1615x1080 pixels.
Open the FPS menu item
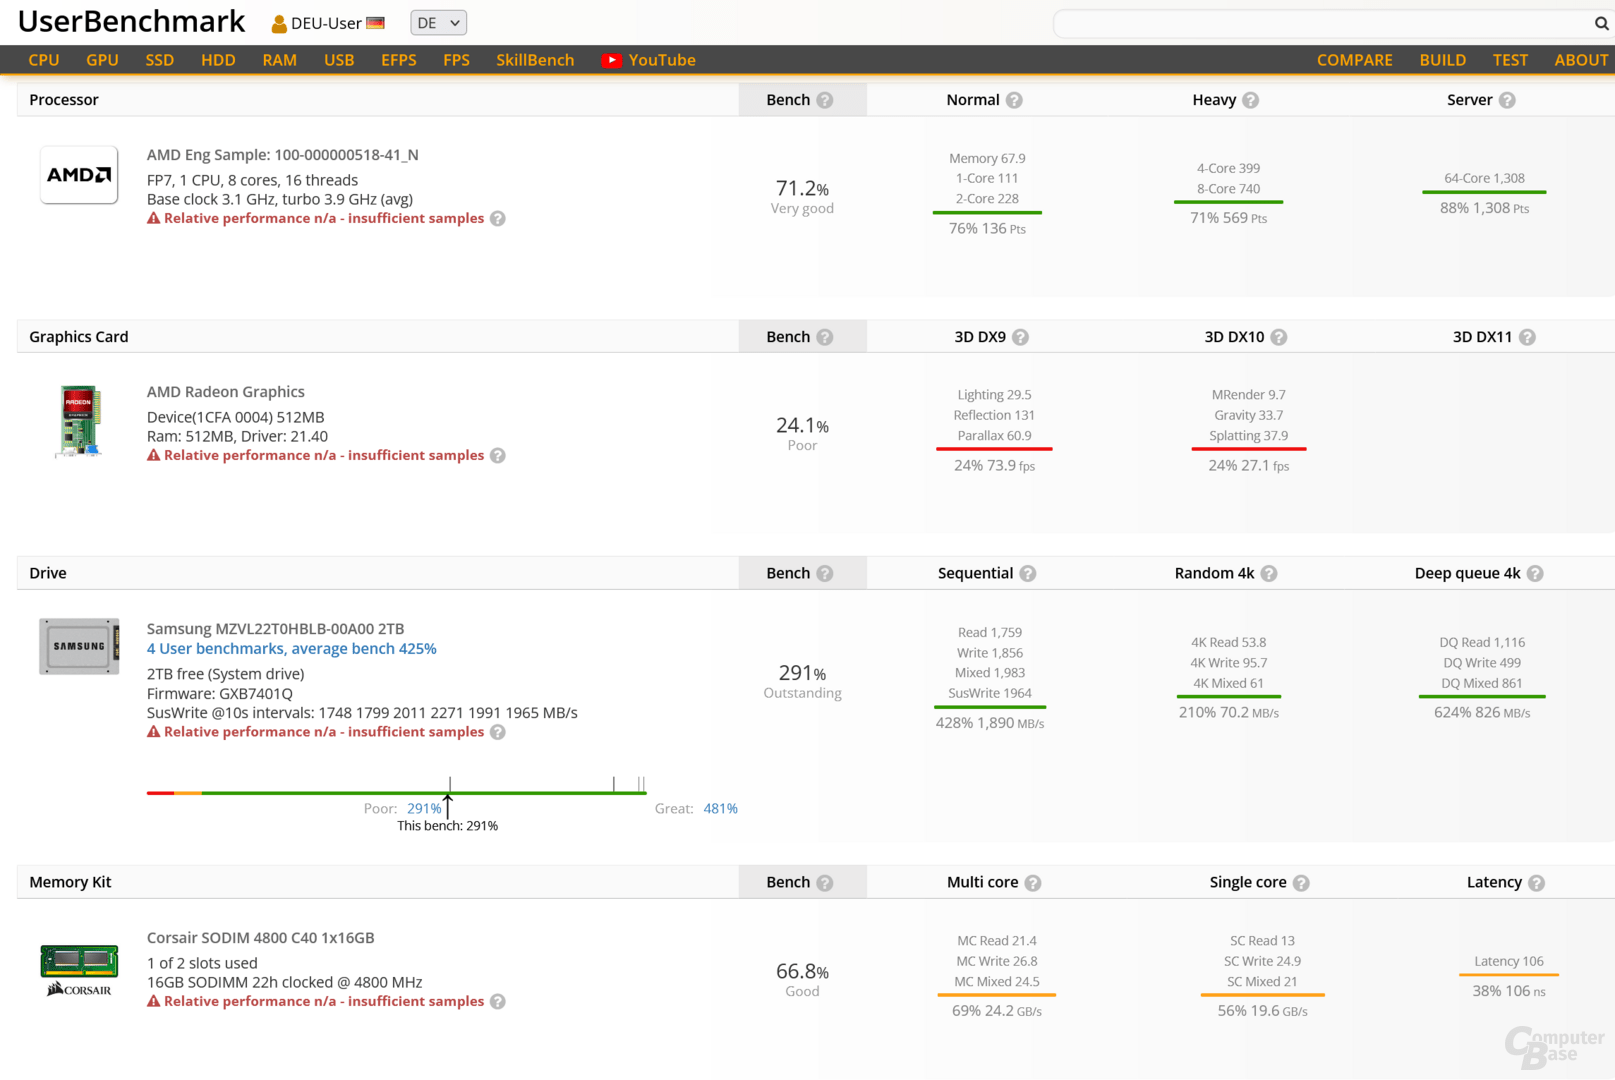click(x=456, y=60)
